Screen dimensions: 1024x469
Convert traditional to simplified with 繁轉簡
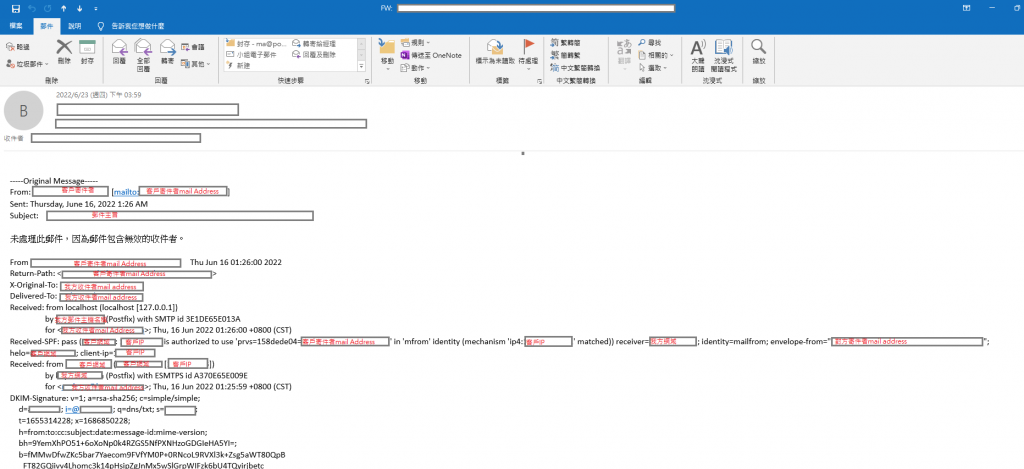click(565, 42)
